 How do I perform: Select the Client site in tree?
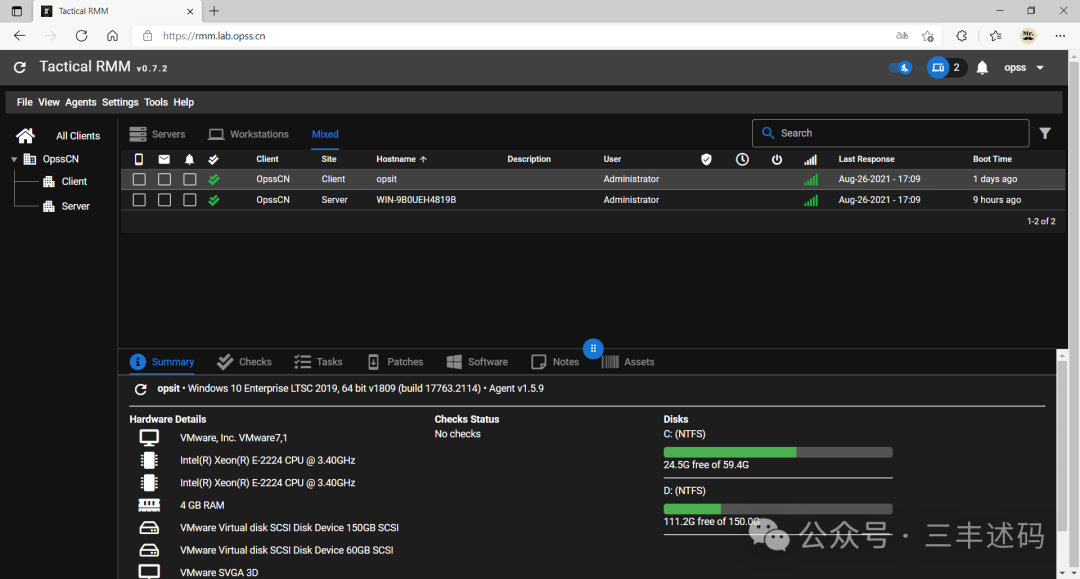(x=74, y=182)
